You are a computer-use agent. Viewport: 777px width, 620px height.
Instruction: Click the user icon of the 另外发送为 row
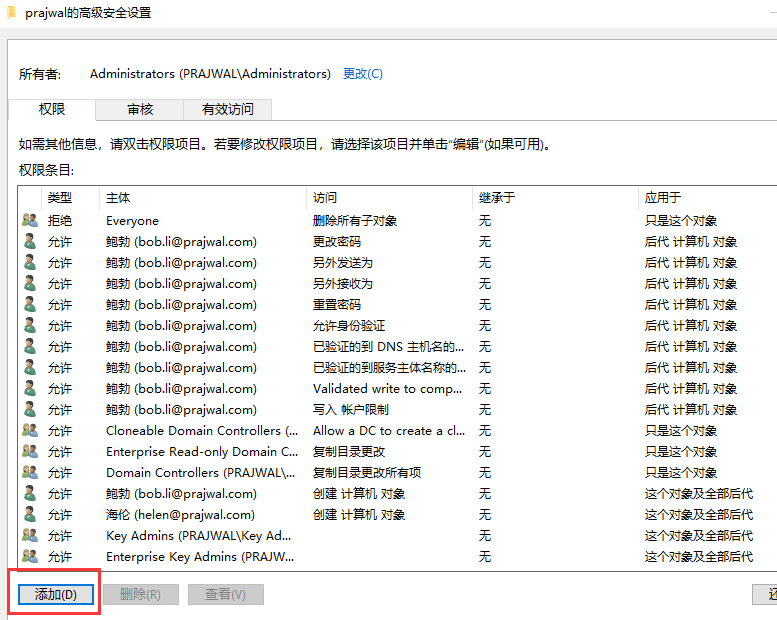point(30,262)
